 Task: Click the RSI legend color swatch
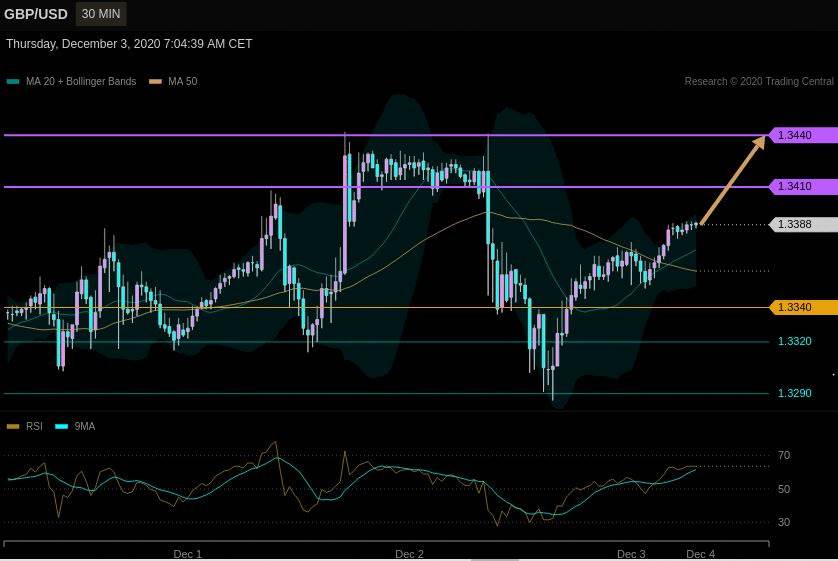click(x=13, y=426)
